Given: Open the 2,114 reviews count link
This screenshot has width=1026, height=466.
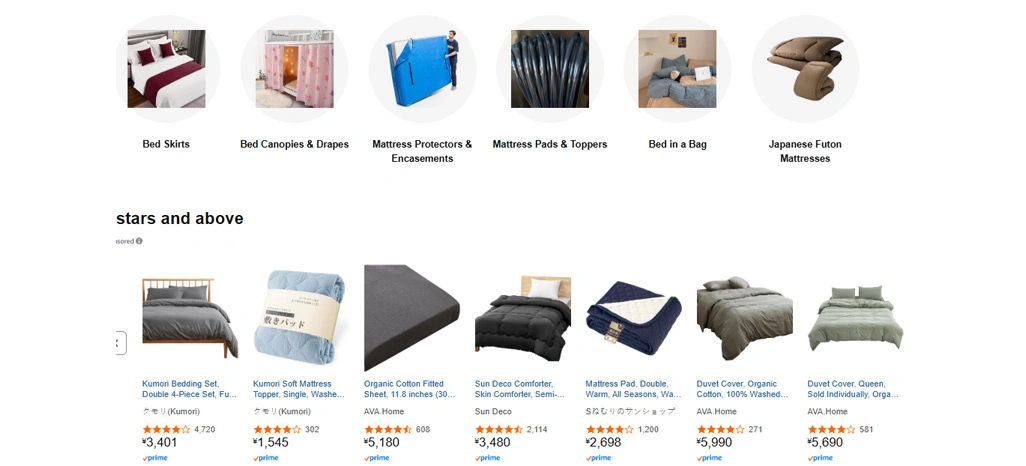Looking at the screenshot, I should (537, 429).
